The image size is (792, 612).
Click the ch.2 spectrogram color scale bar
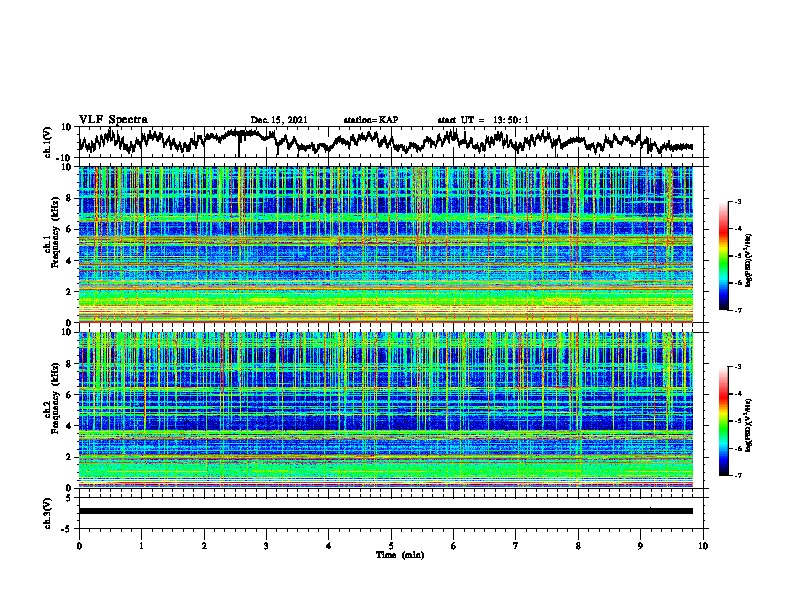pyautogui.click(x=723, y=421)
